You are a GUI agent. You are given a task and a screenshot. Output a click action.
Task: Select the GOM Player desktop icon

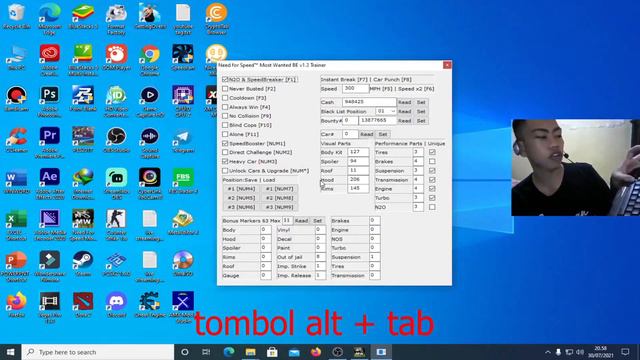116,57
